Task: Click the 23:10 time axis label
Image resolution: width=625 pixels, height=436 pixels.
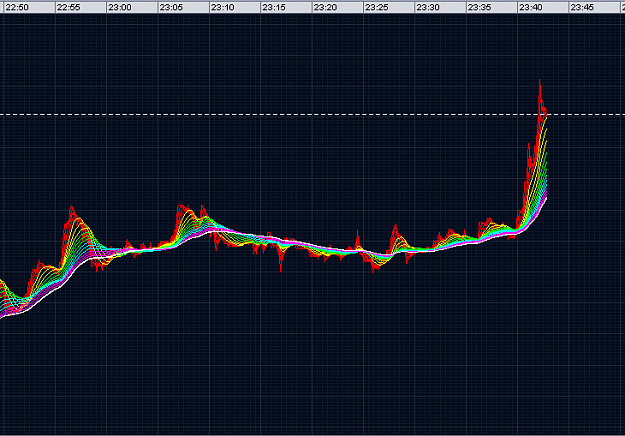Action: coord(223,8)
